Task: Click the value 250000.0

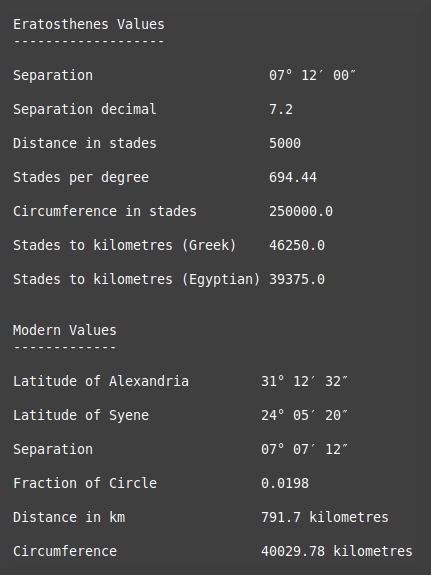Action: click(301, 212)
